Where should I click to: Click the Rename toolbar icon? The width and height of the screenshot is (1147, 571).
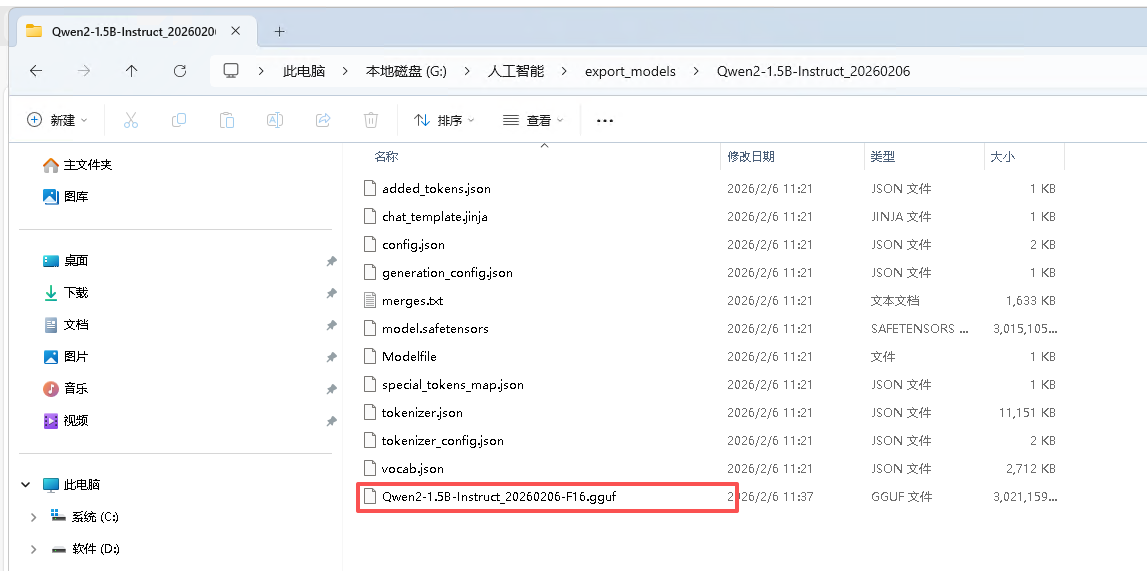pos(275,120)
